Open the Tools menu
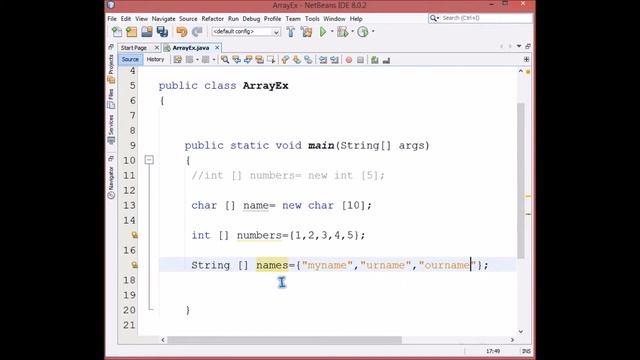Viewport: 640px width, 360px height. (x=312, y=19)
